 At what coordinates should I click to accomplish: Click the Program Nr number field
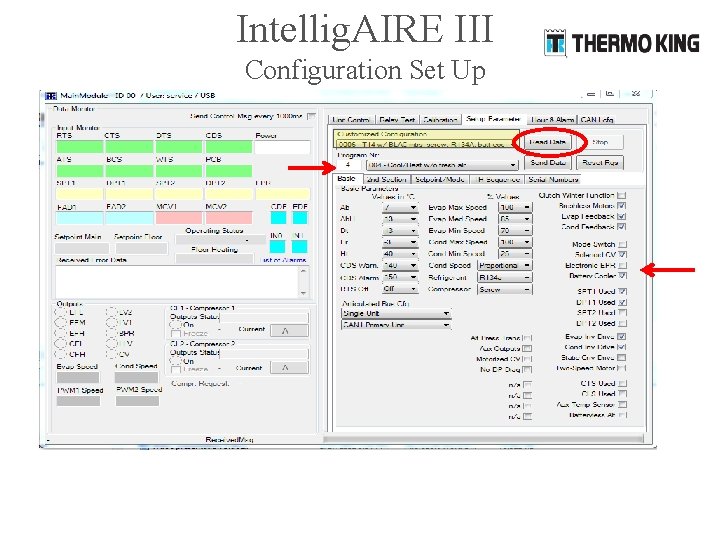pos(348,164)
